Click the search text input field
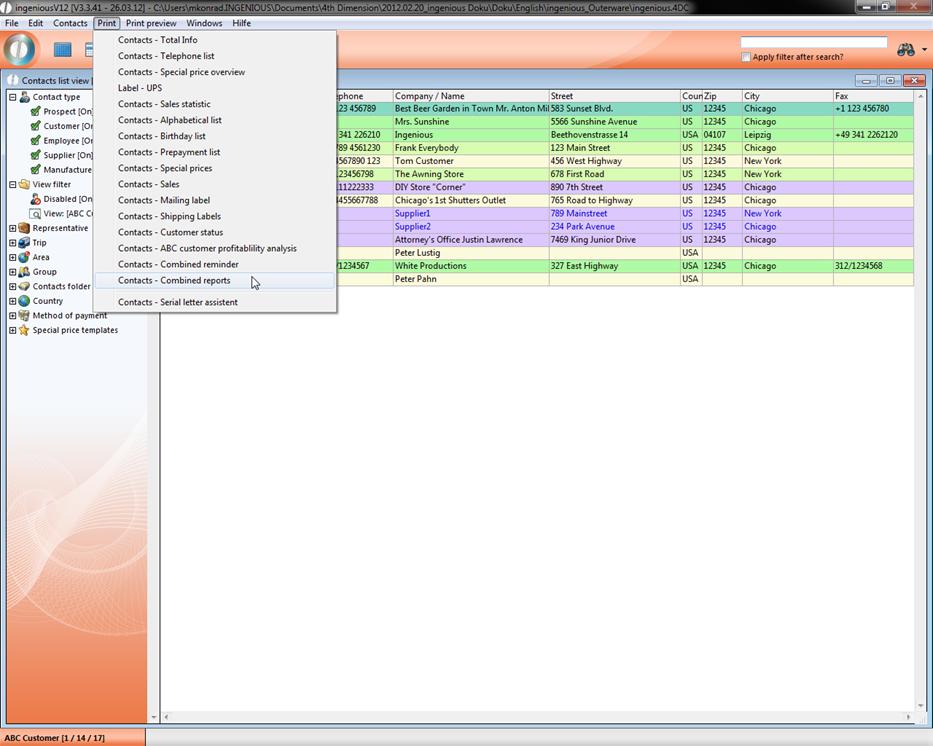The width and height of the screenshot is (933, 746). (813, 42)
